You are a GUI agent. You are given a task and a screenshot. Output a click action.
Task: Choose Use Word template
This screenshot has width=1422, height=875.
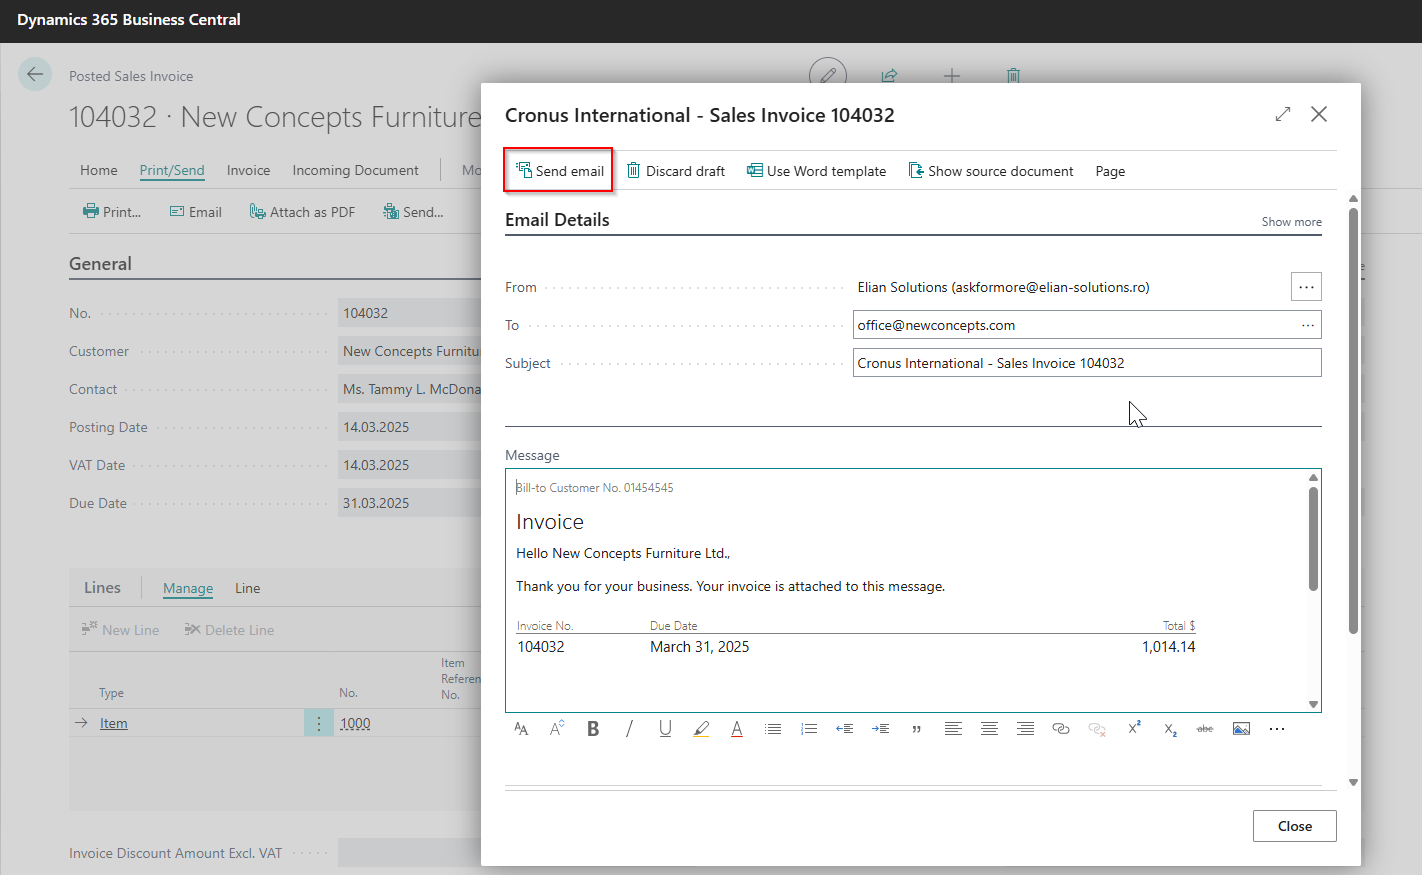(x=816, y=171)
